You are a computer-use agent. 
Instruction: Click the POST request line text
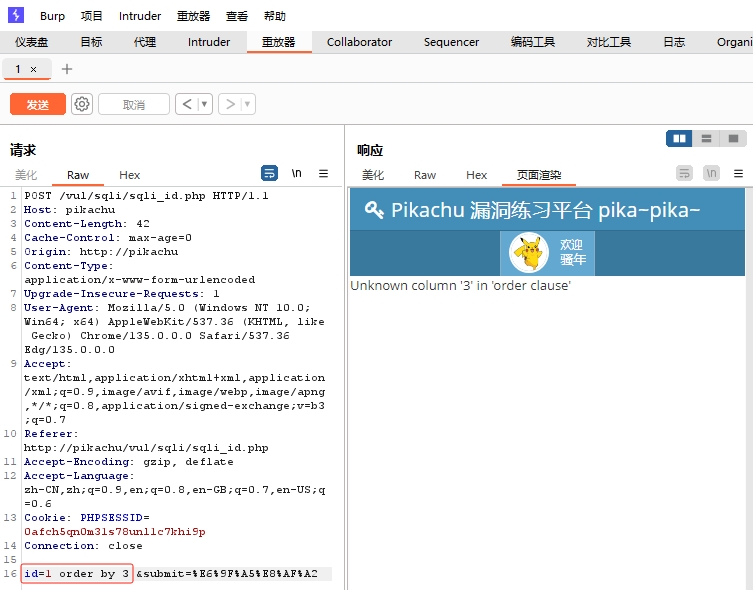pyautogui.click(x=146, y=196)
